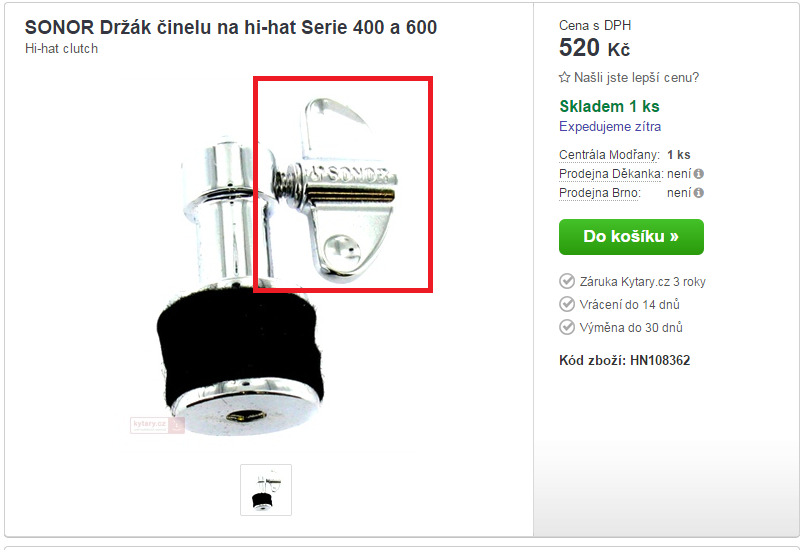Viewport: 805px width, 550px height.
Task: Click the info icon next to Prodejna Děkanka
Action: 699,174
